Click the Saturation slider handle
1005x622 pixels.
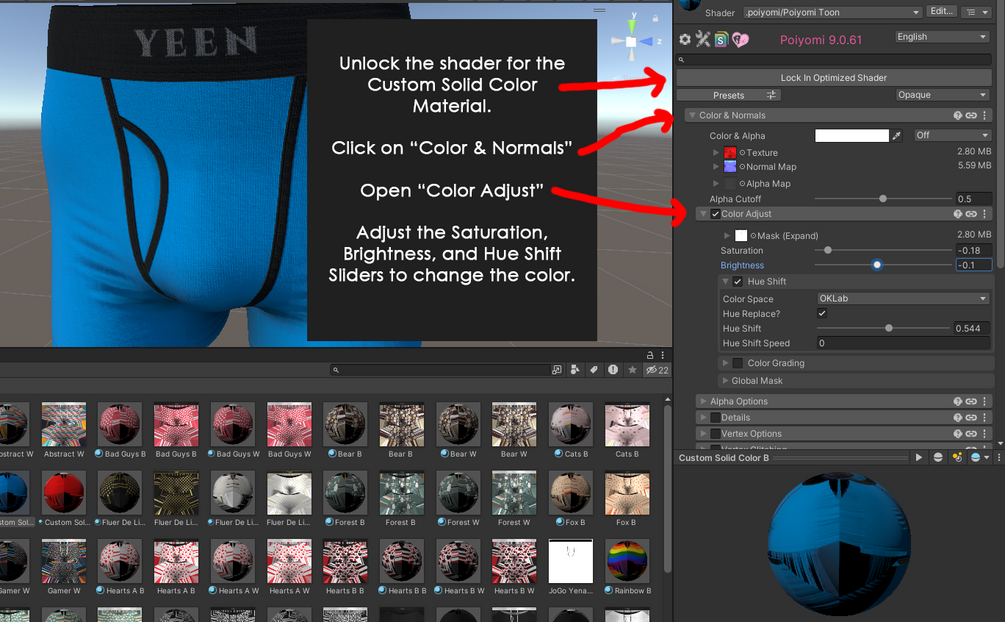[x=828, y=251]
